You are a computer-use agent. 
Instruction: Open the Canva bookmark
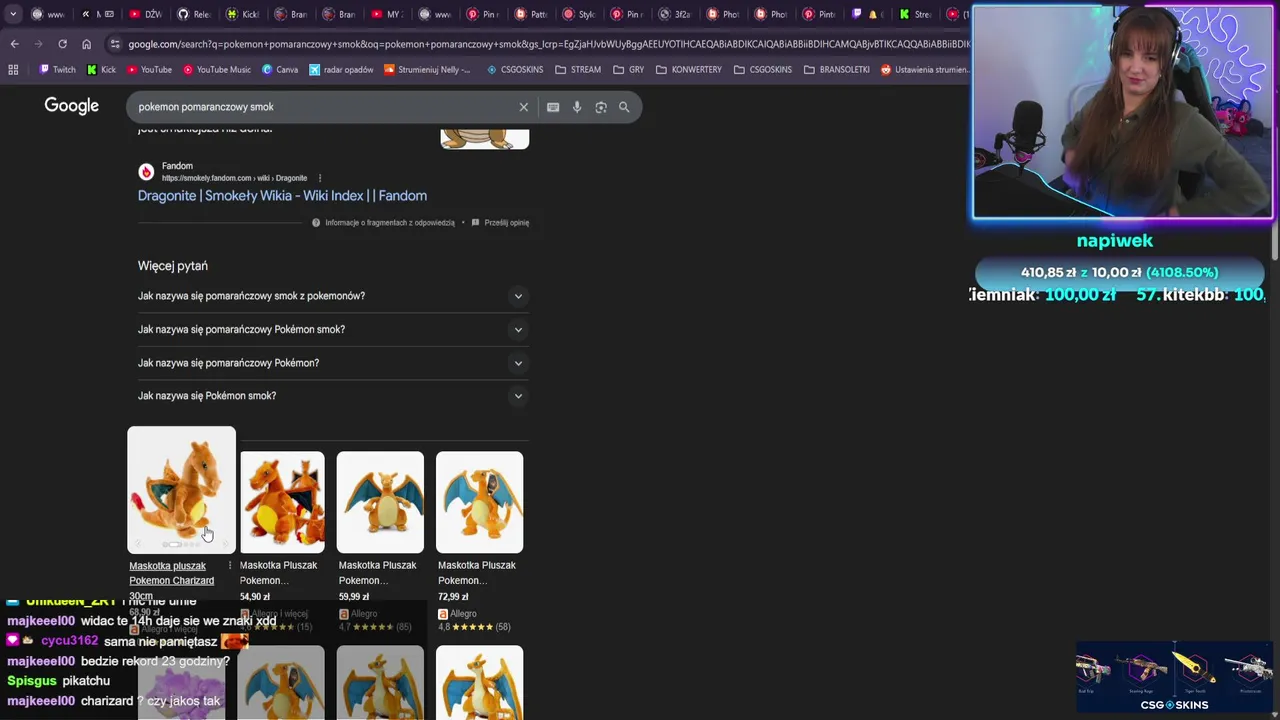click(280, 70)
